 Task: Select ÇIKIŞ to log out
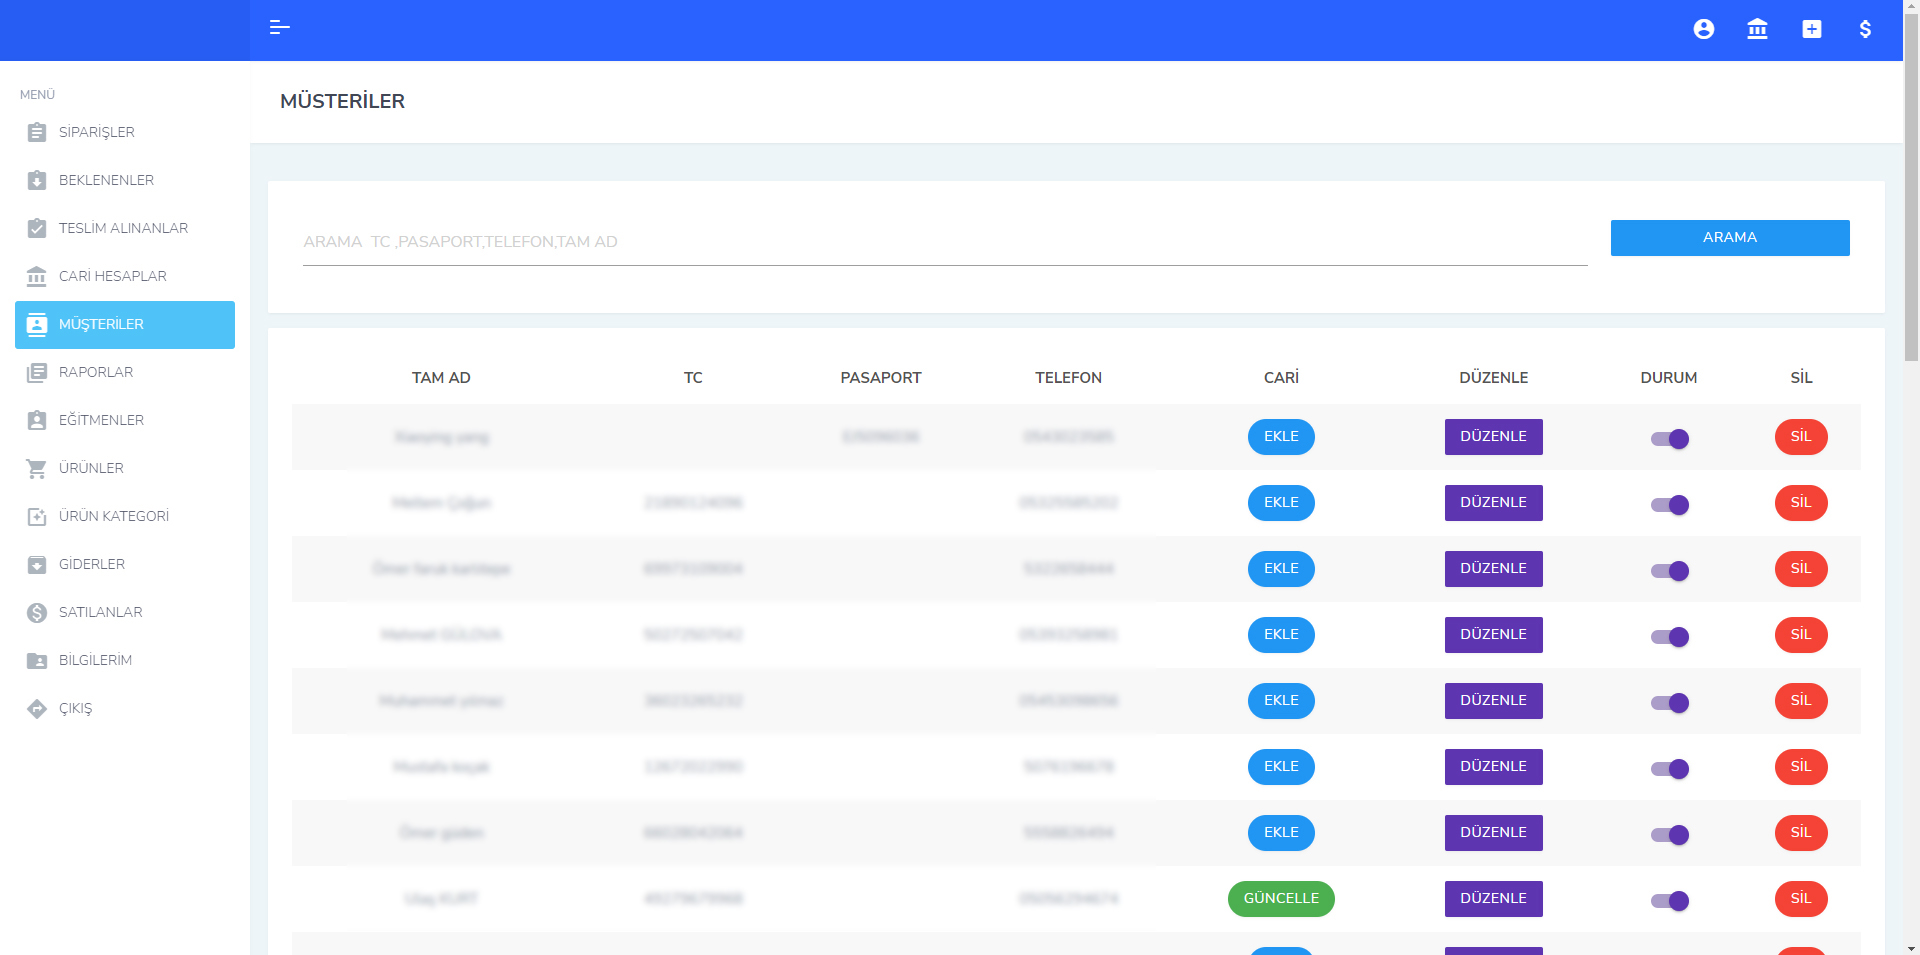point(125,708)
